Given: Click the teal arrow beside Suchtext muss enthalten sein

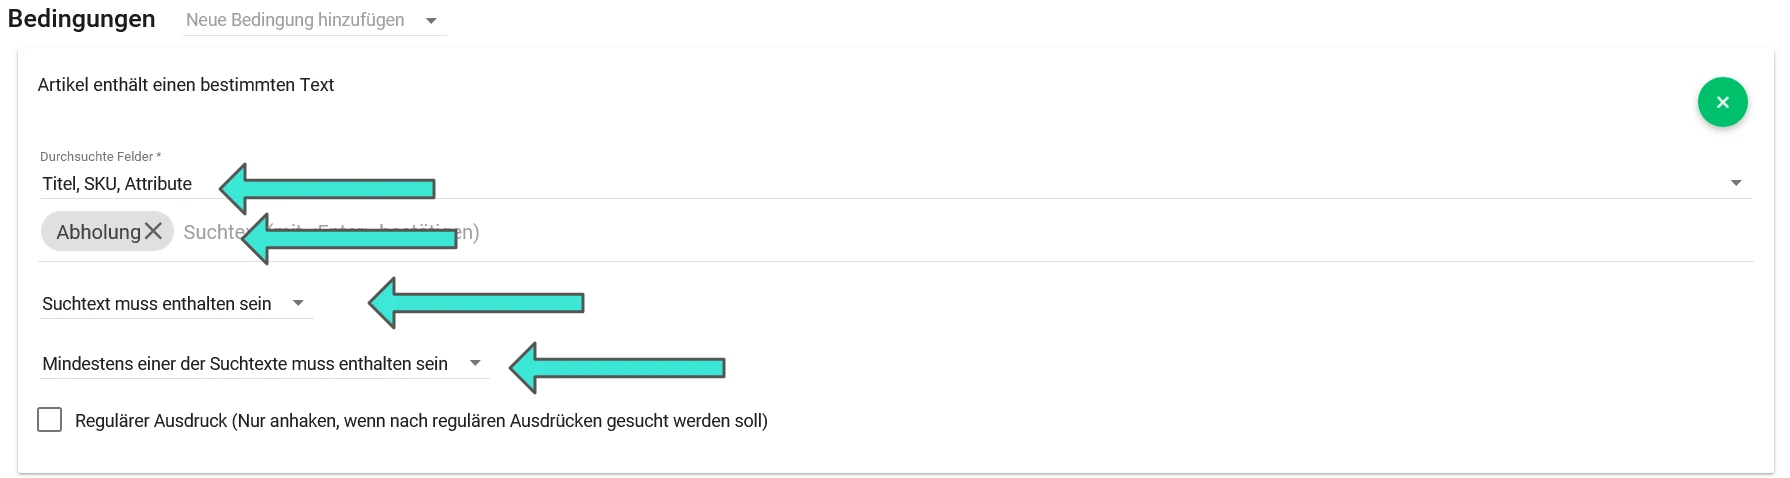Looking at the screenshot, I should 476,302.
